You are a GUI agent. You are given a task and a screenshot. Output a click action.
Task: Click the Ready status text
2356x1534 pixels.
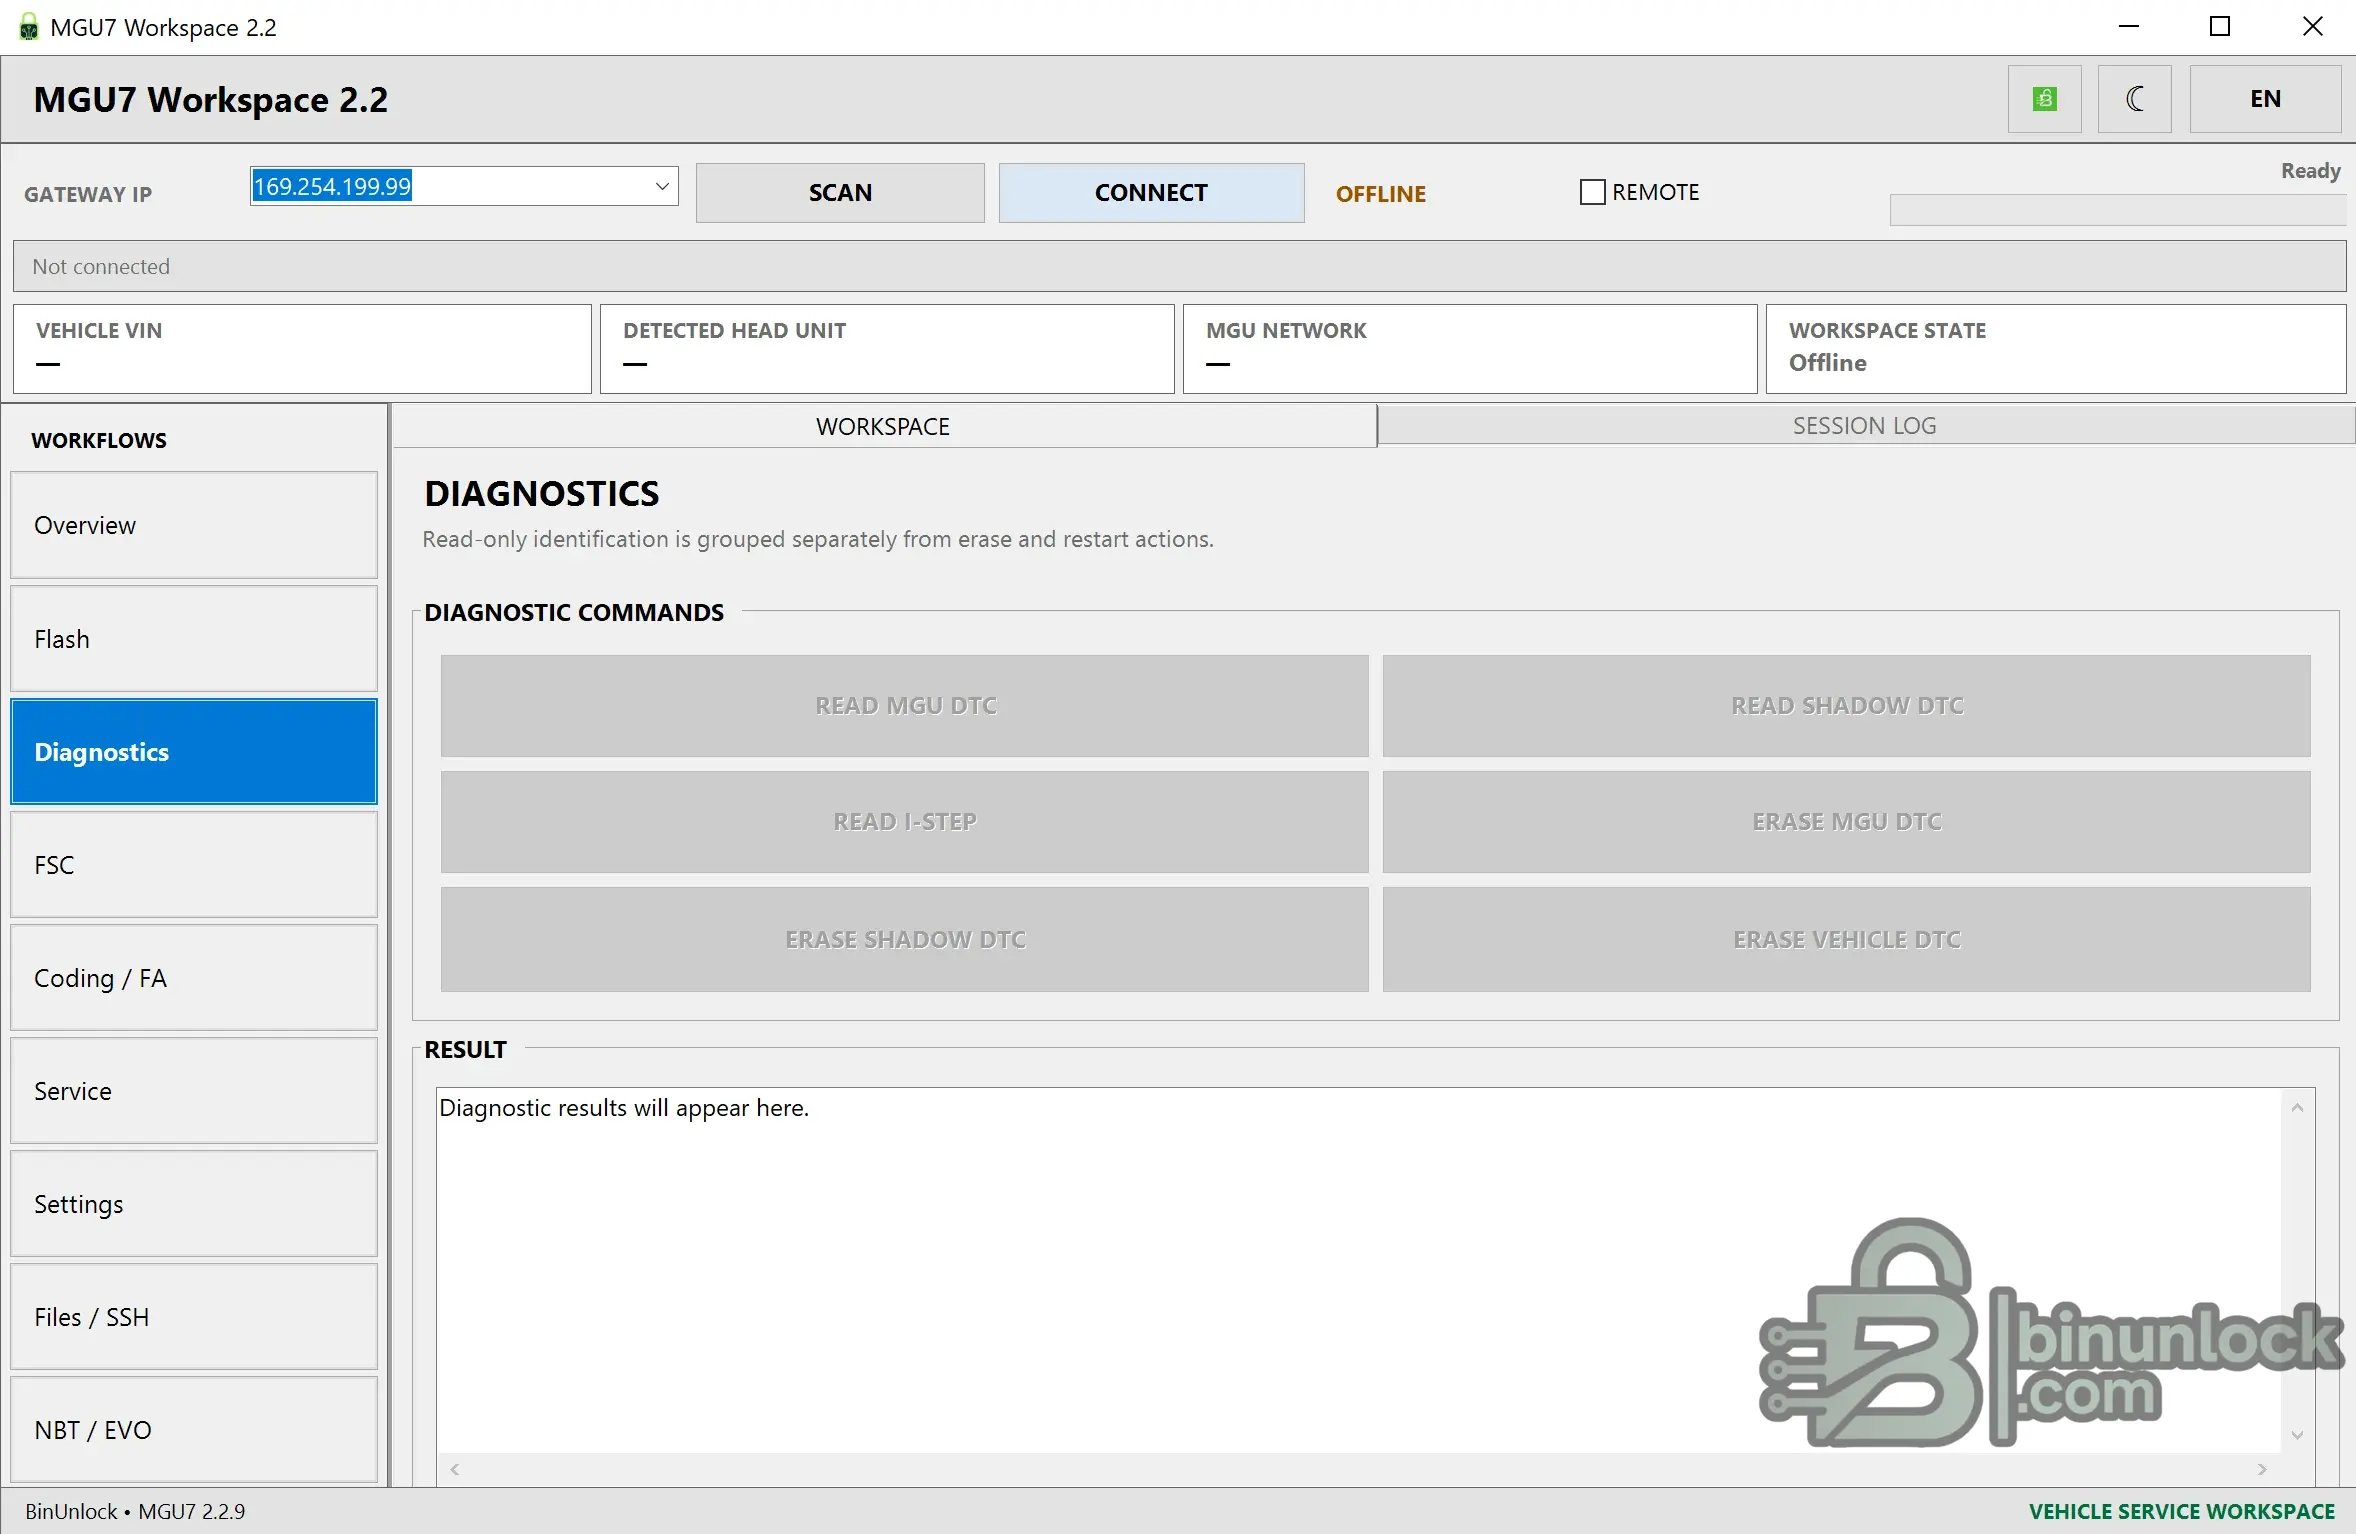[2310, 170]
